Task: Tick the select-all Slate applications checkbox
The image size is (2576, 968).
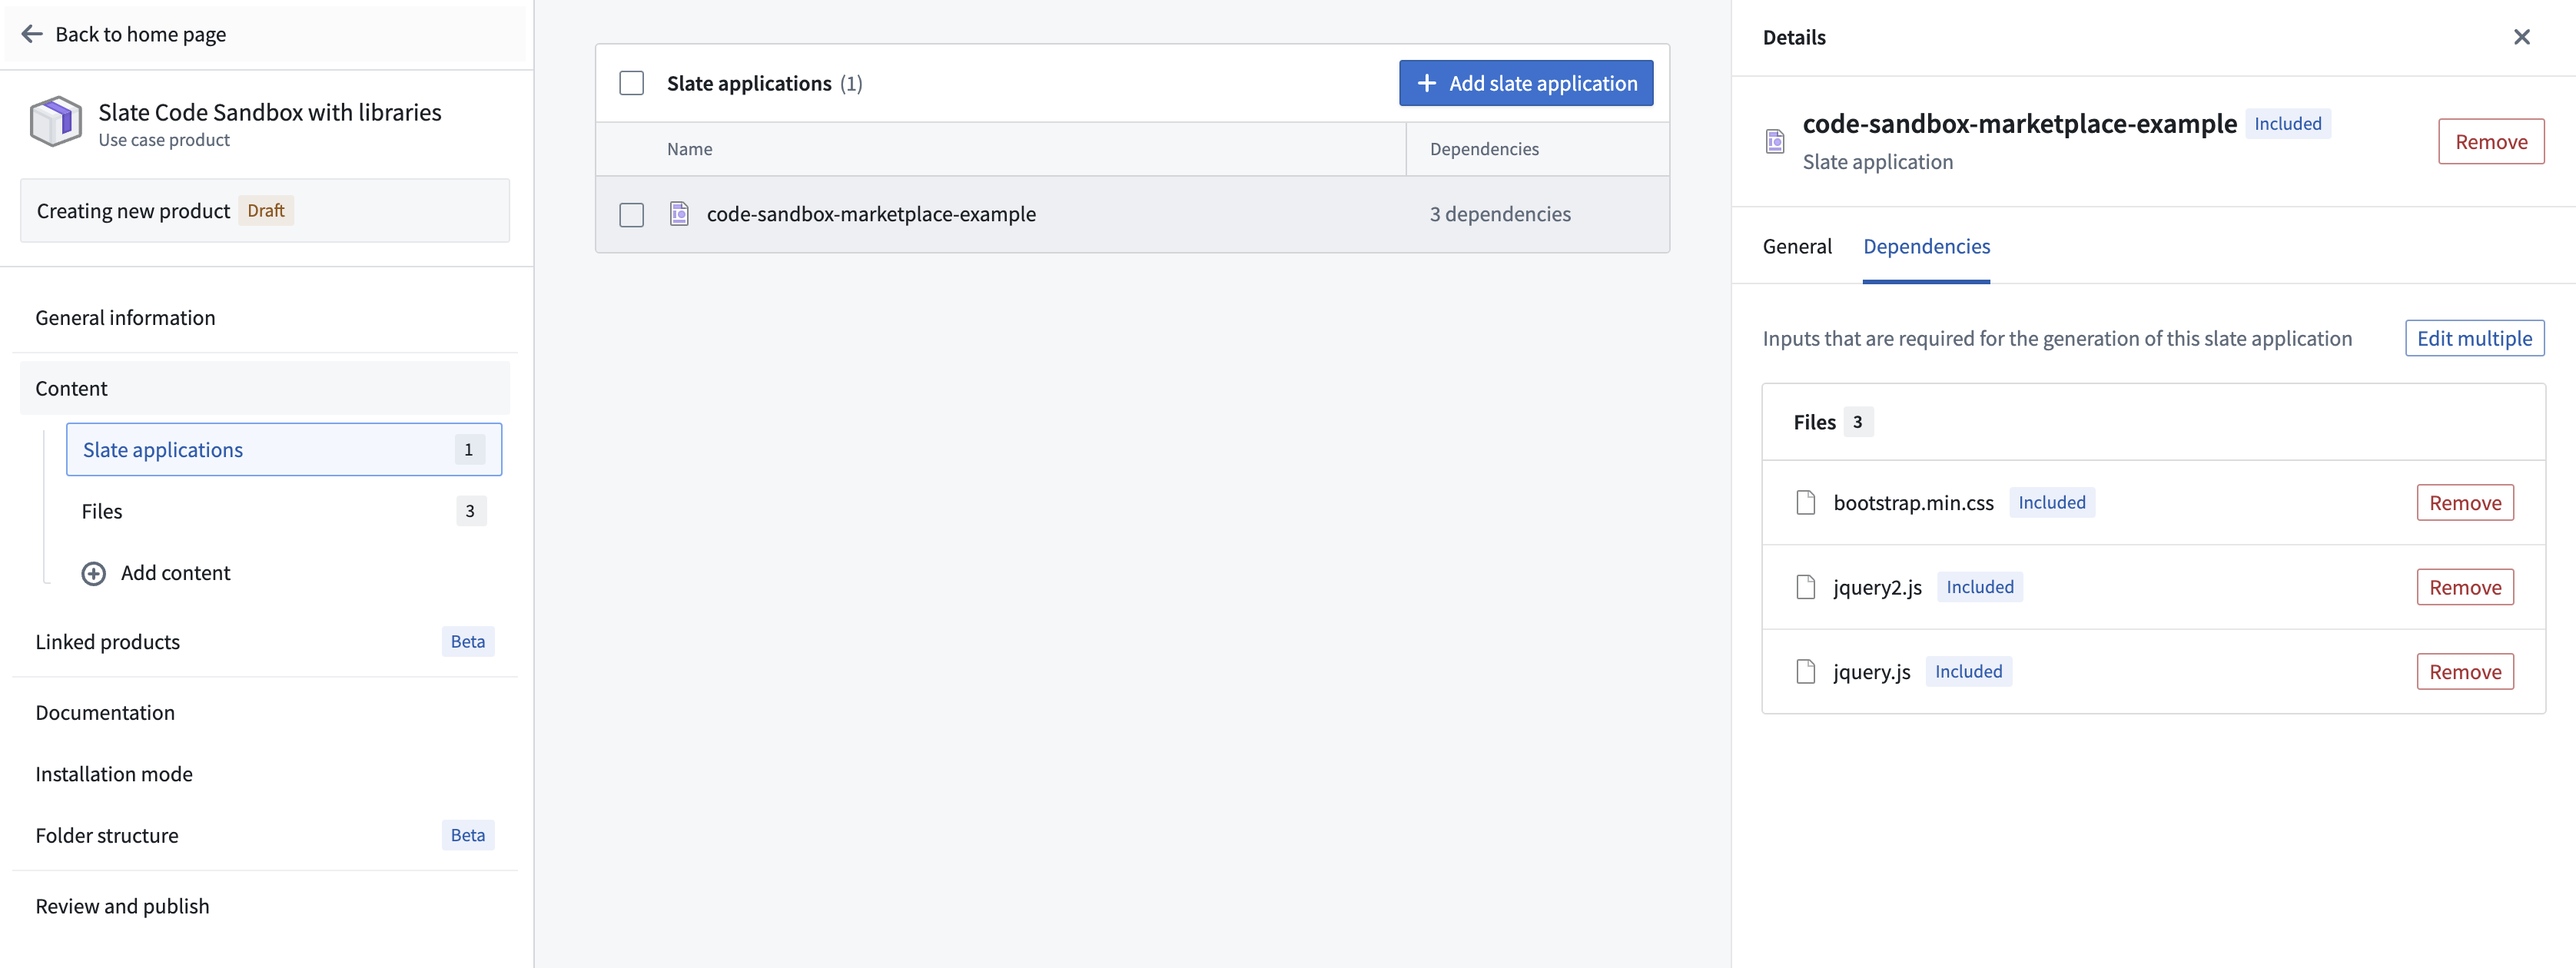Action: pyautogui.click(x=631, y=83)
